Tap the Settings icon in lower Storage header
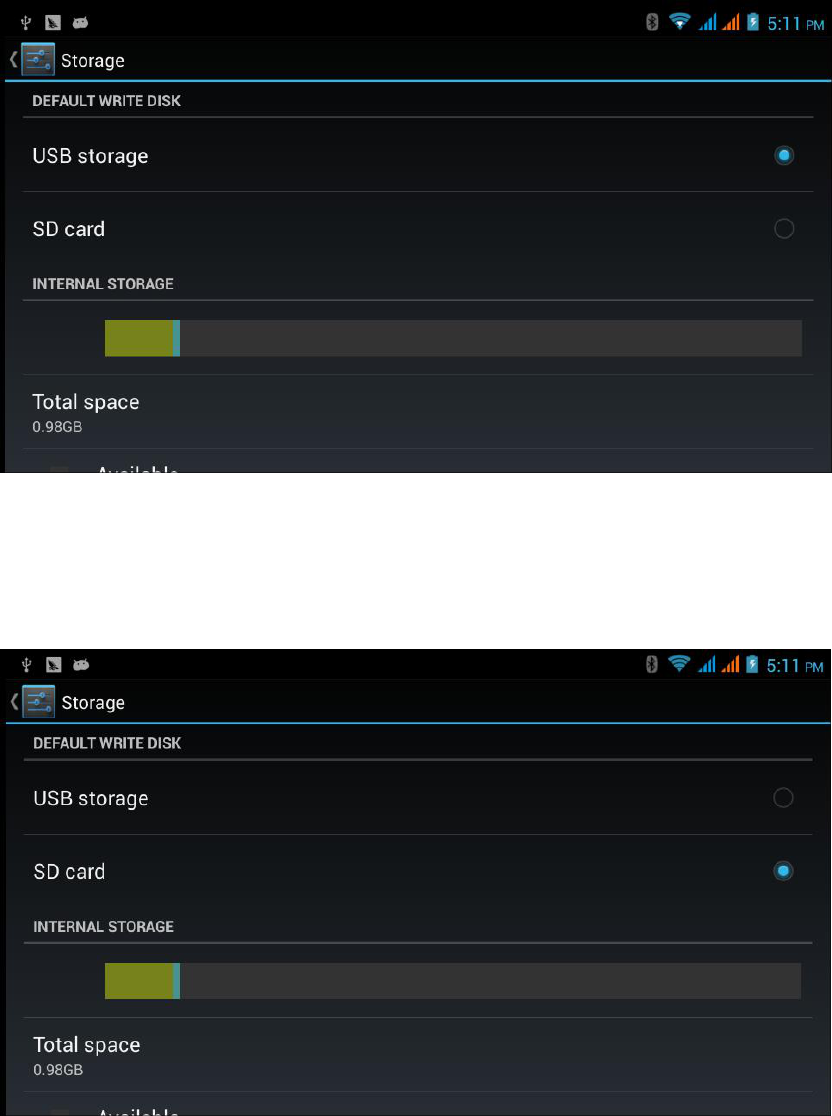The image size is (832, 1116). [x=38, y=702]
